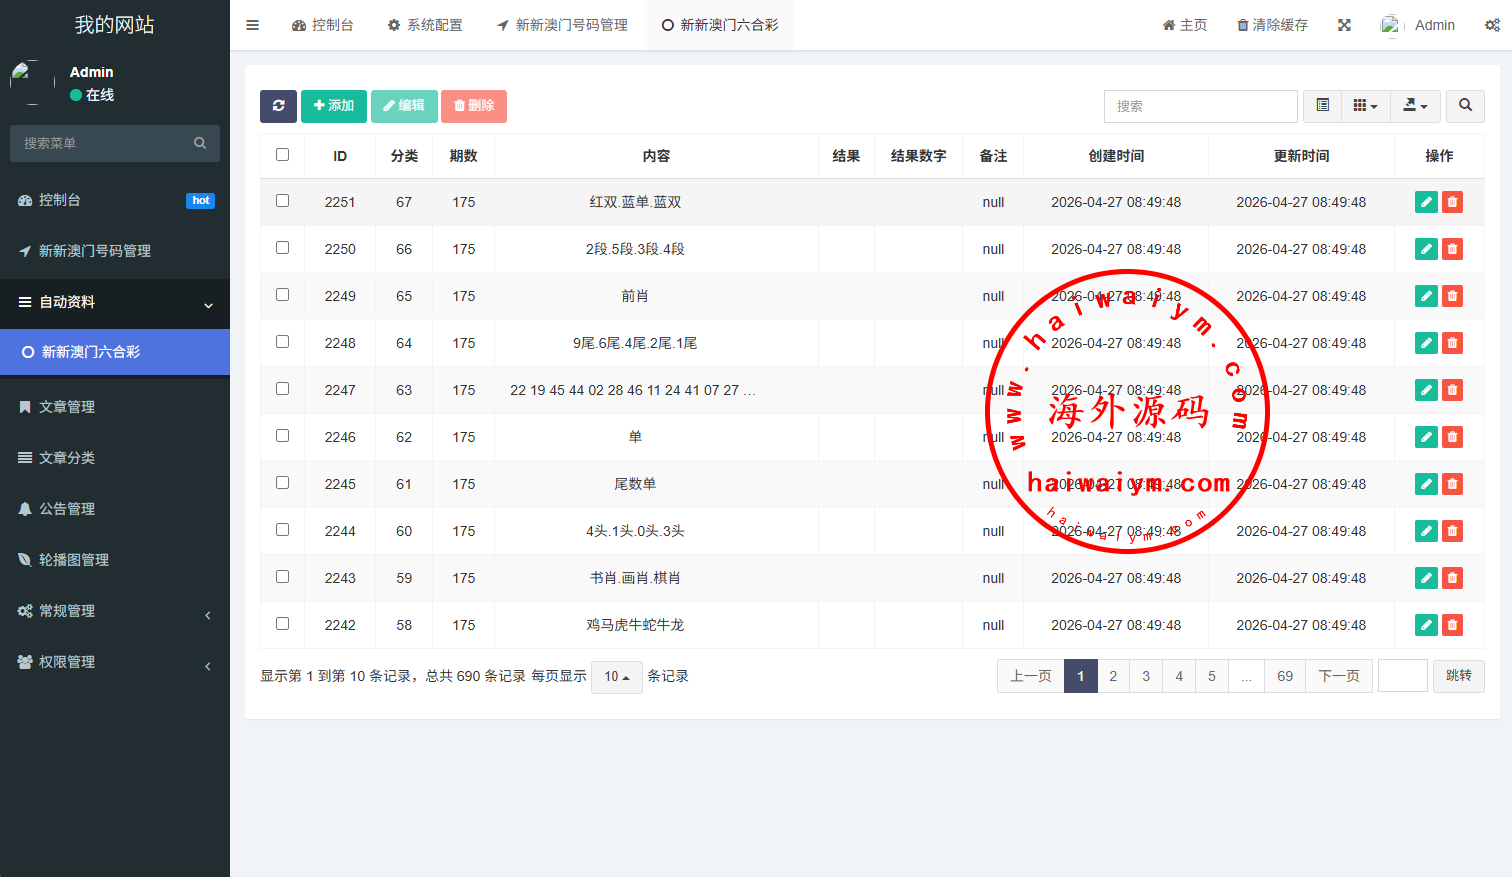
Task: Click the refresh table icon button
Action: click(x=278, y=106)
